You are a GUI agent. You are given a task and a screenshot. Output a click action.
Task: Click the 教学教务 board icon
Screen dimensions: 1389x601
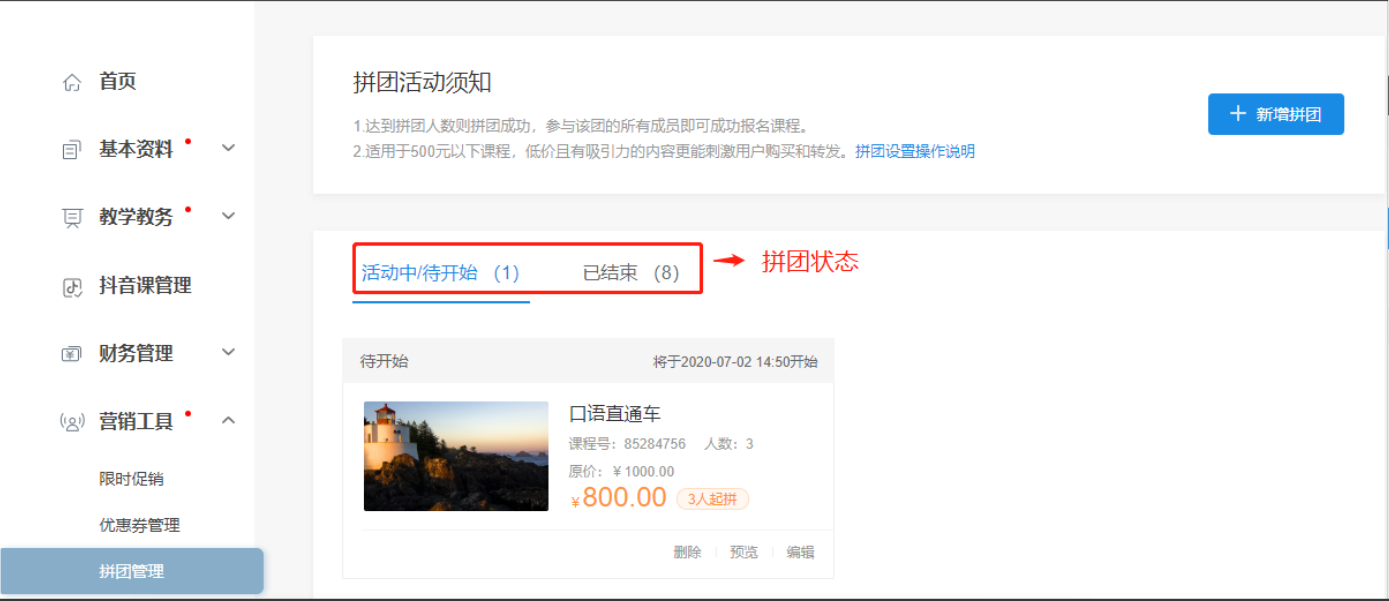pyautogui.click(x=72, y=218)
